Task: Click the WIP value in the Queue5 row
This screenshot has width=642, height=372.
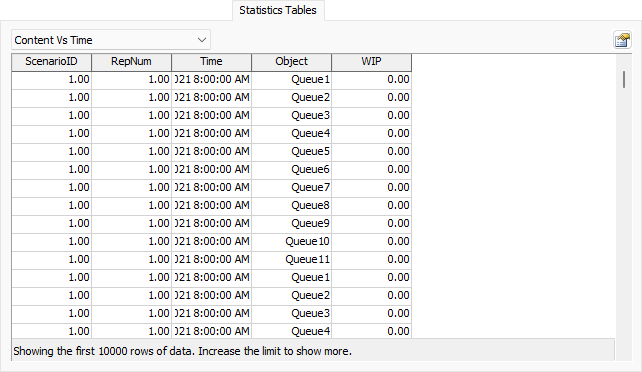Action: (371, 151)
